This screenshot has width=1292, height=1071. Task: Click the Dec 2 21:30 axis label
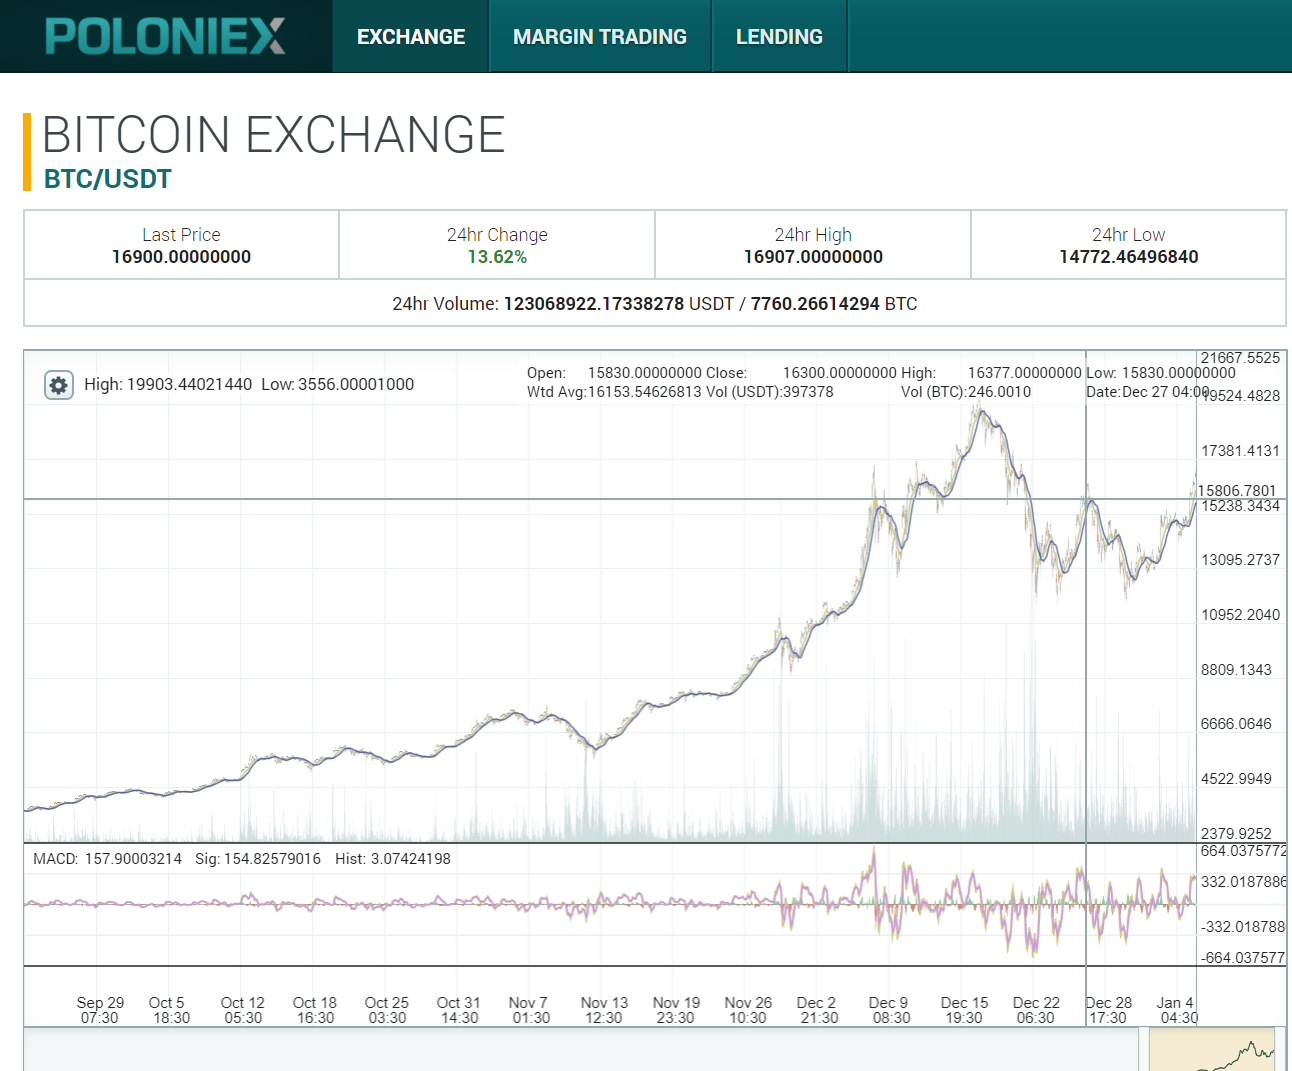[x=818, y=1010]
